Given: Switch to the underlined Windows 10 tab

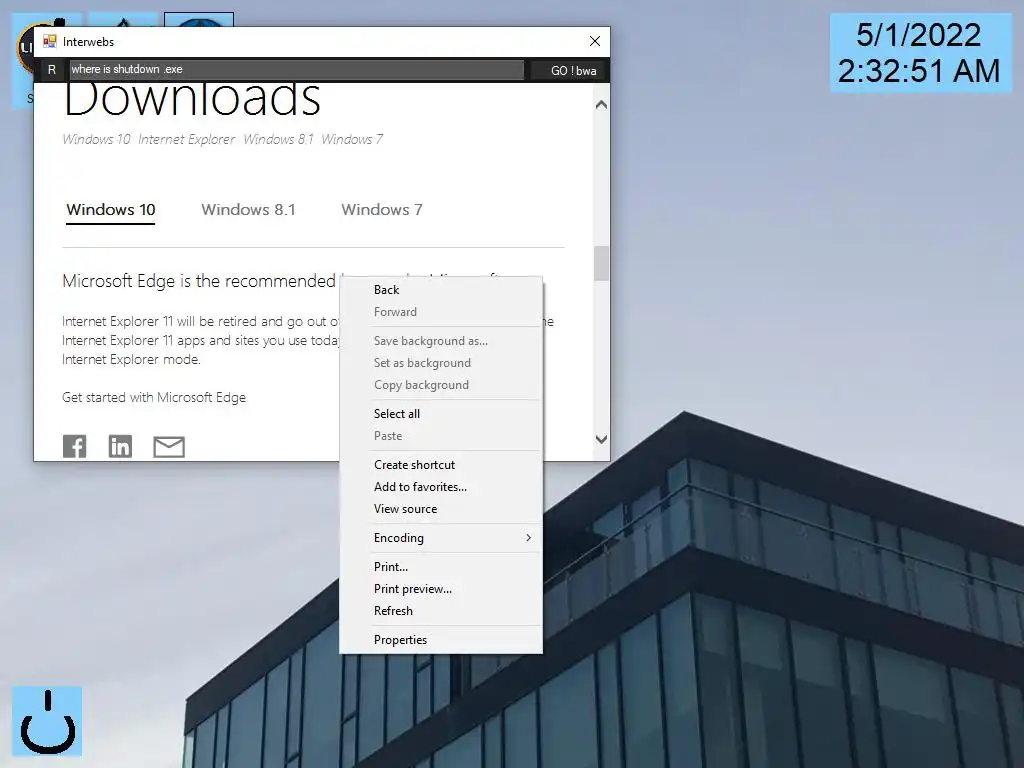Looking at the screenshot, I should coord(110,210).
